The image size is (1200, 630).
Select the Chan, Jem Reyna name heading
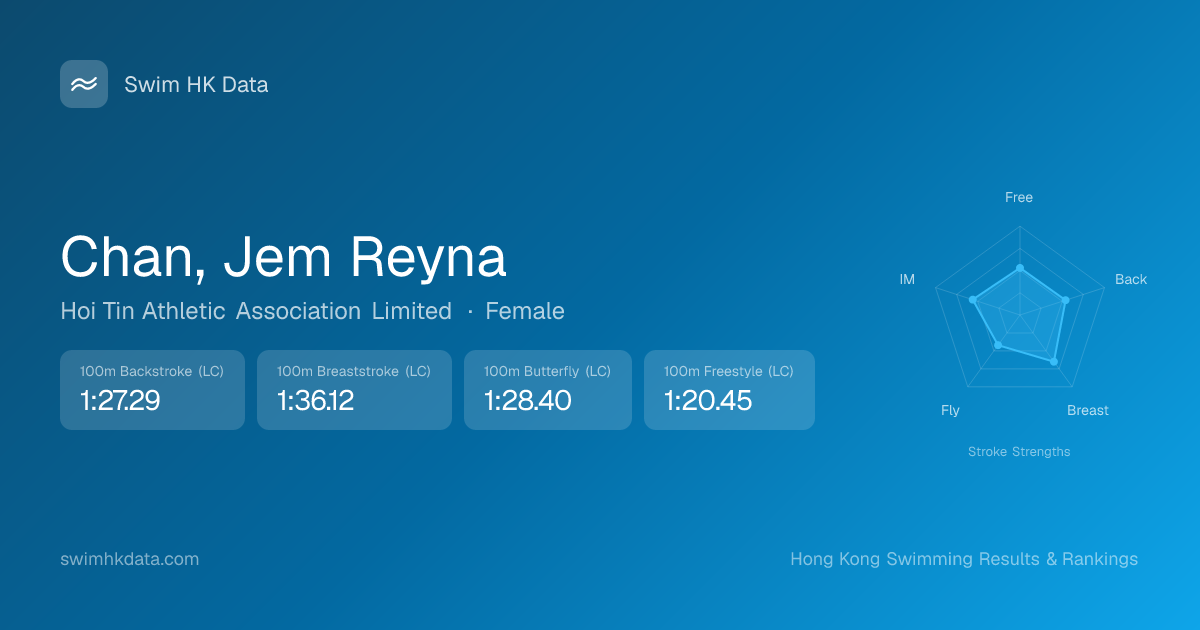click(x=283, y=257)
